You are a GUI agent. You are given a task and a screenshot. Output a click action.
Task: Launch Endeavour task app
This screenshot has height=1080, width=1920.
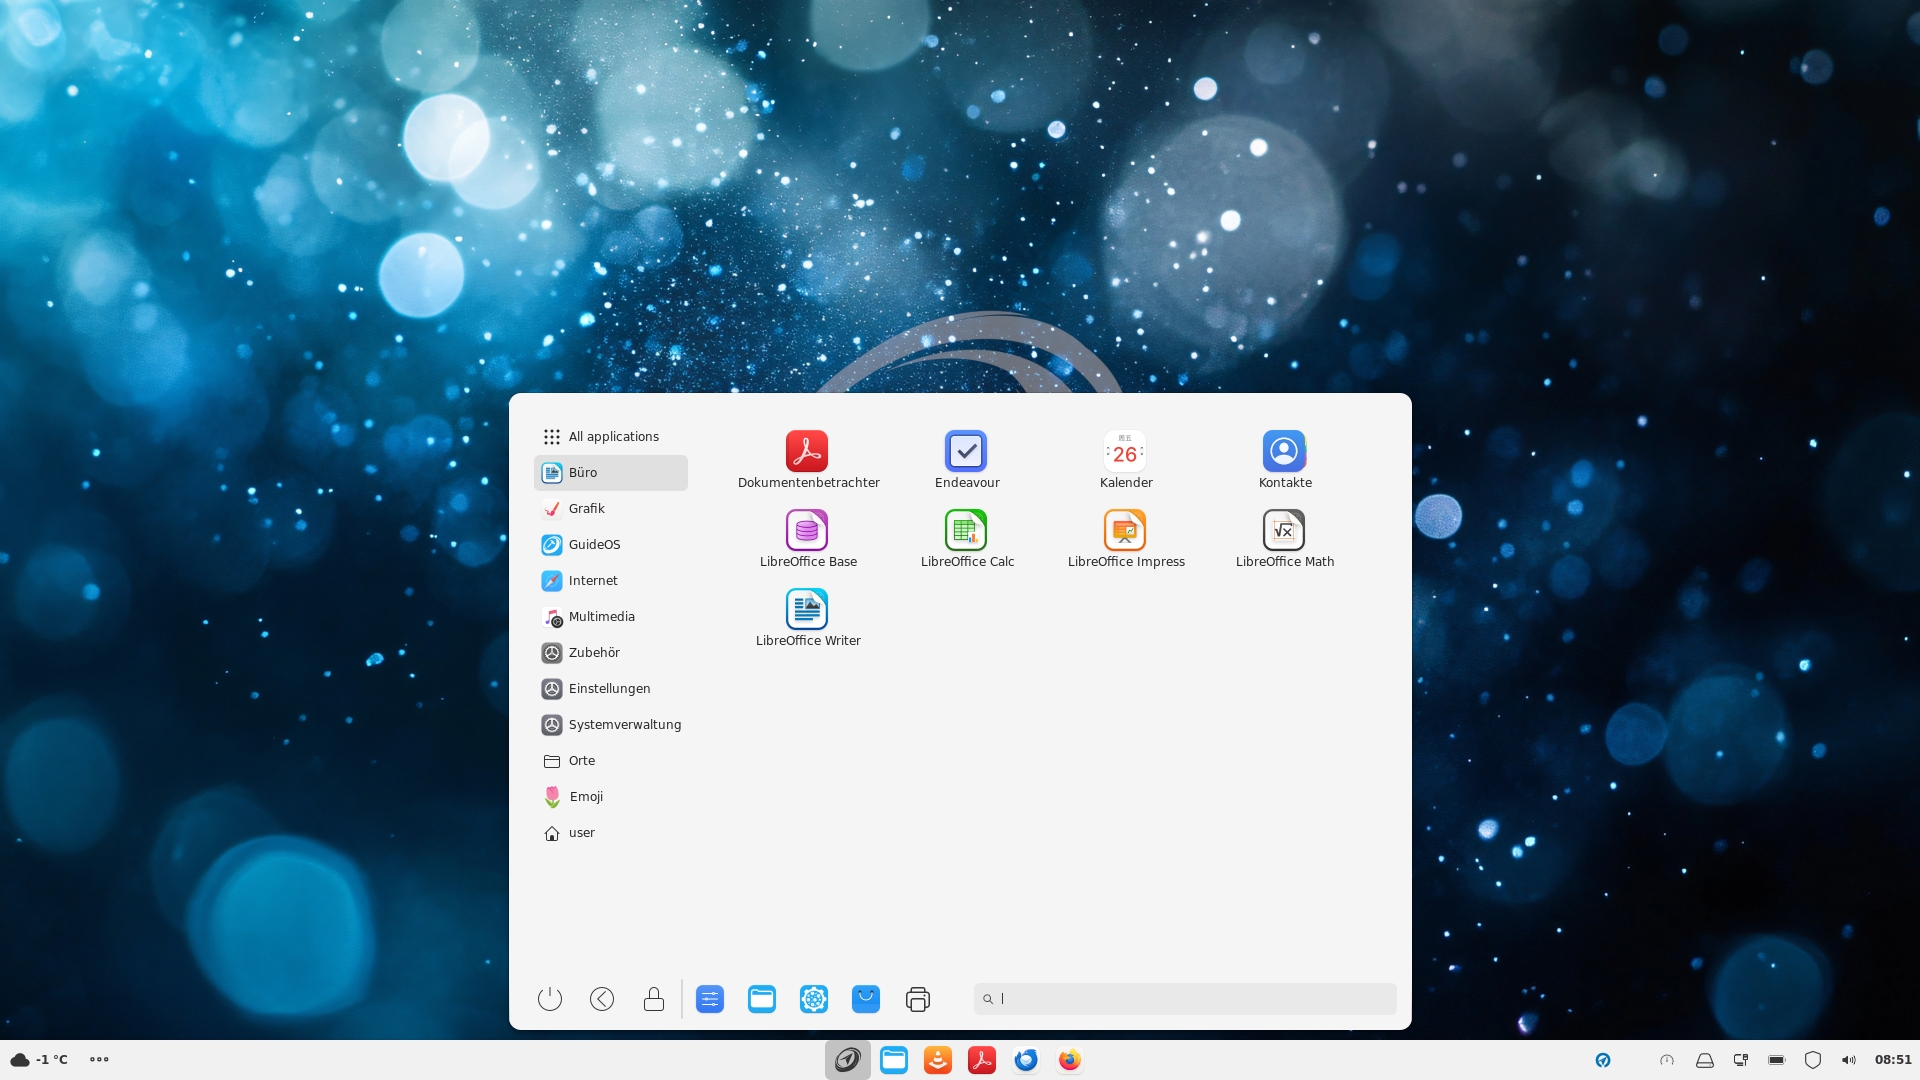(966, 452)
